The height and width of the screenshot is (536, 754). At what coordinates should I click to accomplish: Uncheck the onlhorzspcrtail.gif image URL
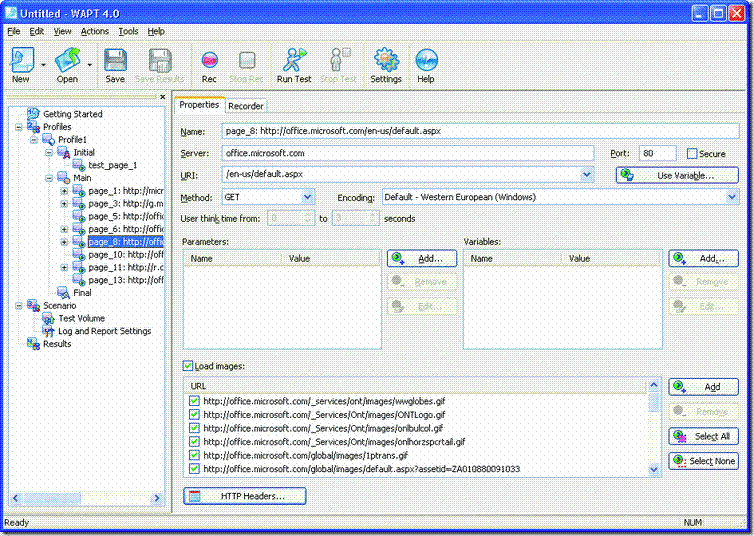[194, 441]
